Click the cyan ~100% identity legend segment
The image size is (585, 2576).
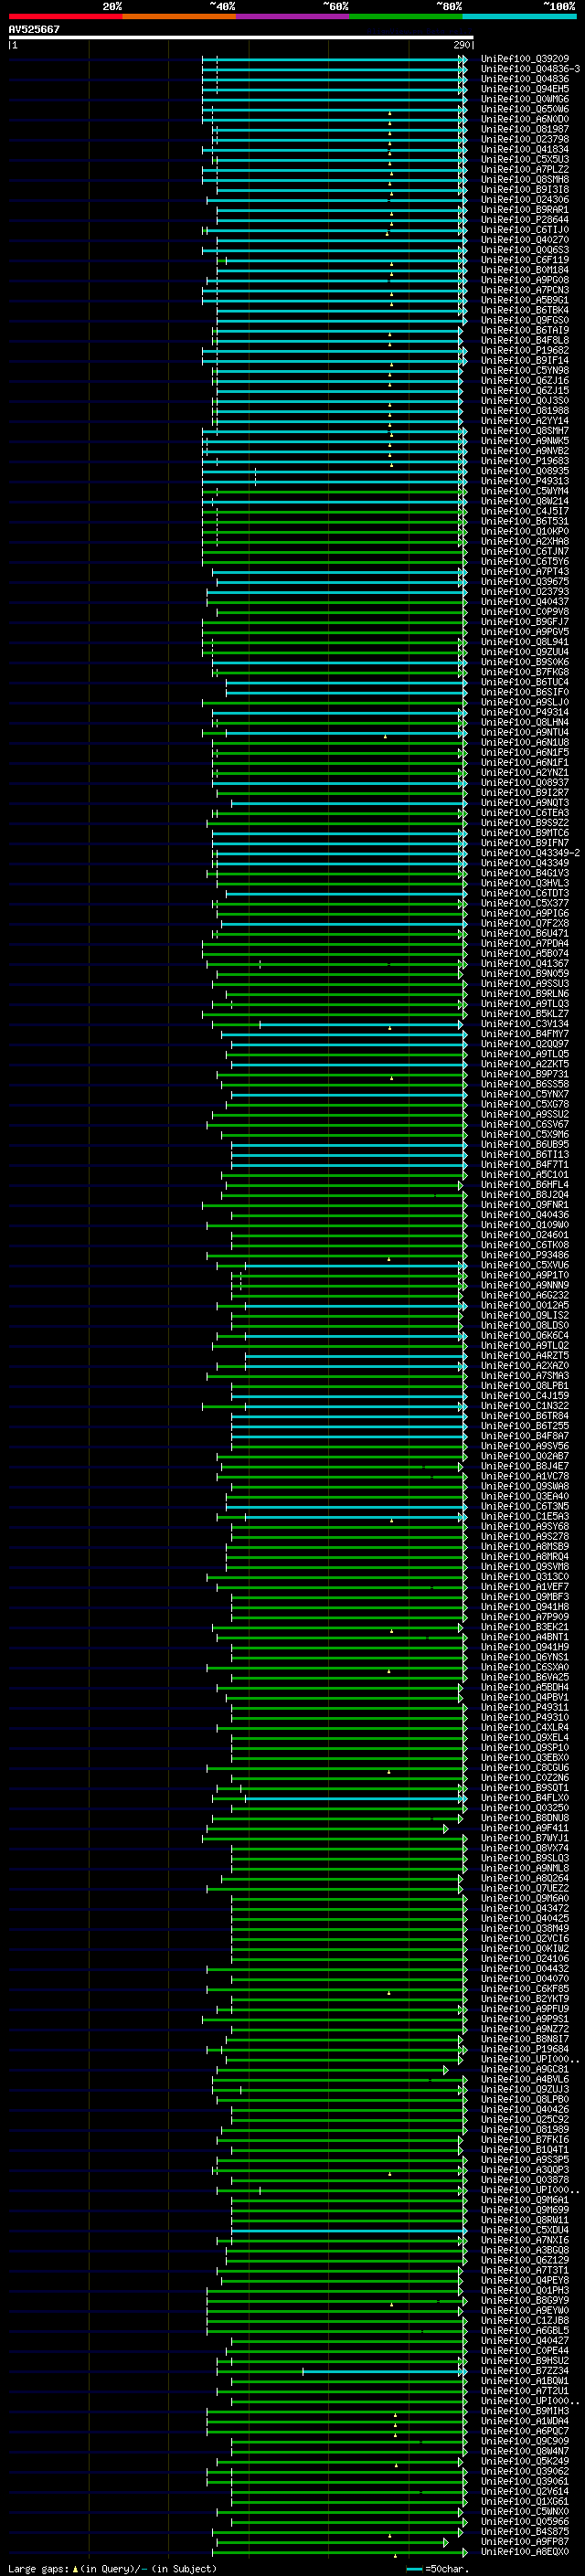519,16
